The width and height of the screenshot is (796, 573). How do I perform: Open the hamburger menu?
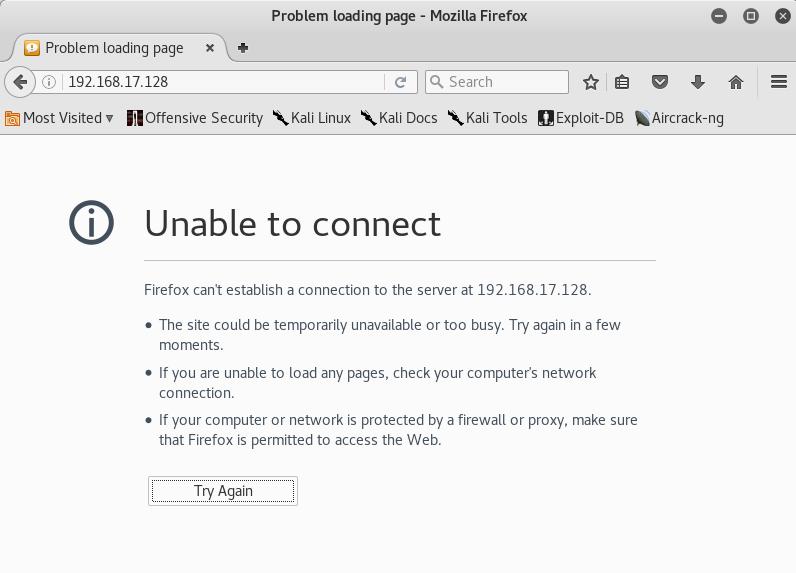point(779,82)
